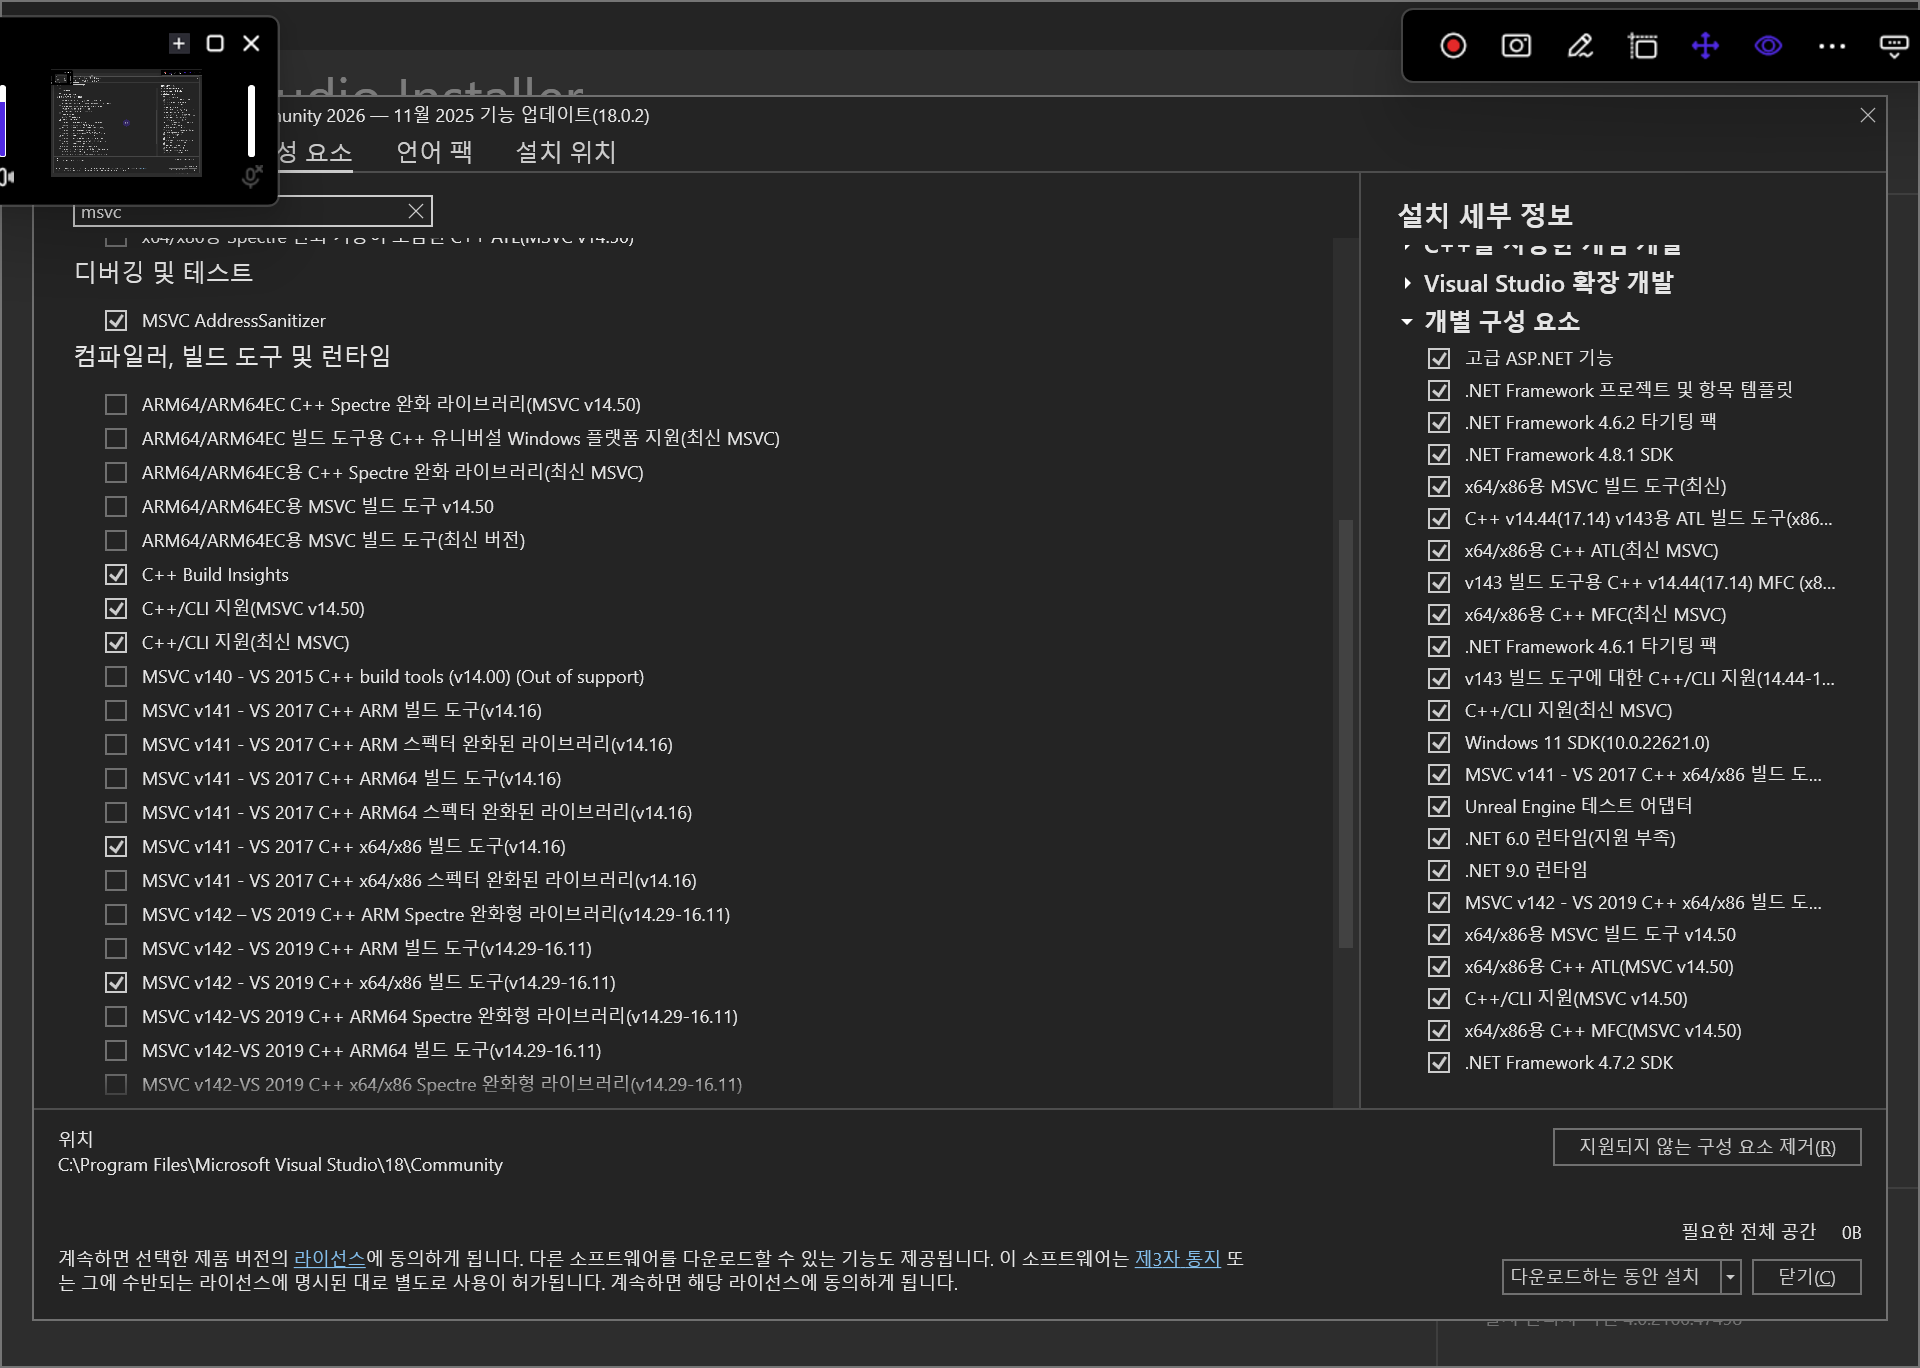Activate the blue move tool
The width and height of the screenshot is (1920, 1368).
[1706, 46]
